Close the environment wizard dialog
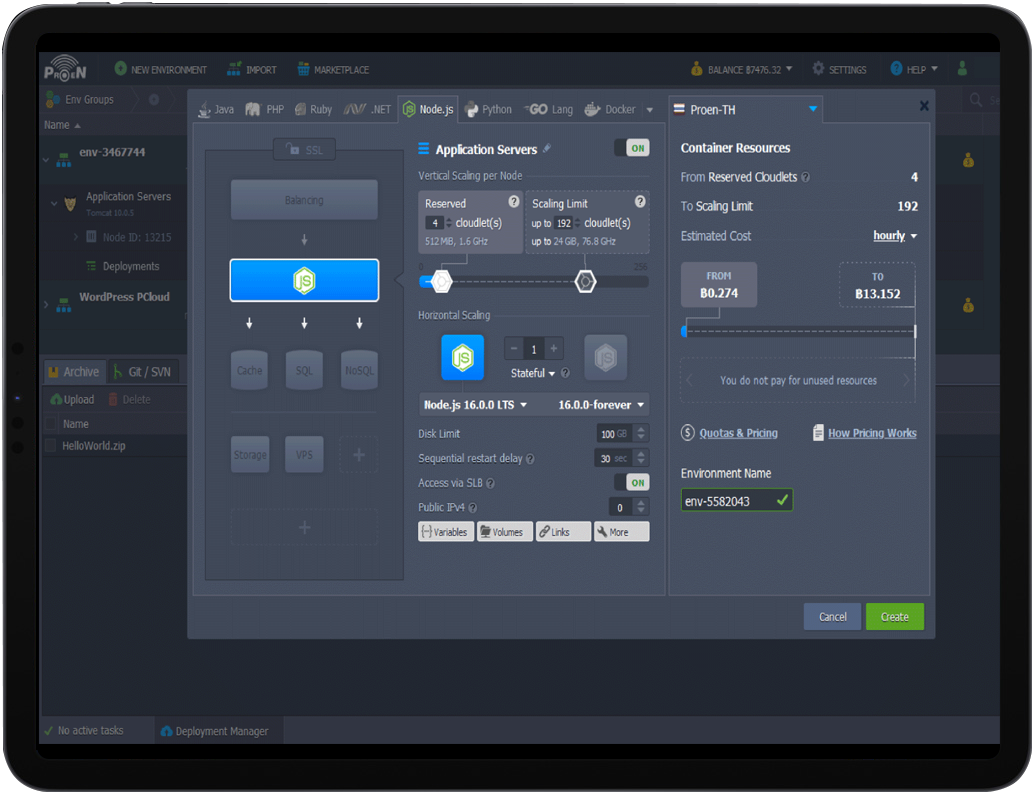 pyautogui.click(x=924, y=106)
